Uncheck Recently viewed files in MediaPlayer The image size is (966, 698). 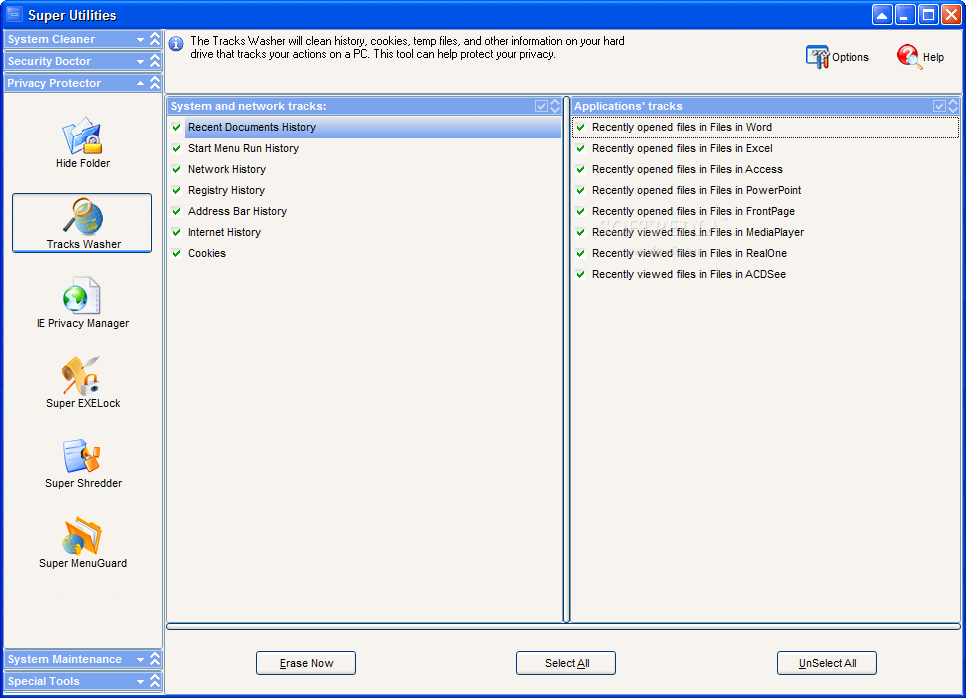580,232
